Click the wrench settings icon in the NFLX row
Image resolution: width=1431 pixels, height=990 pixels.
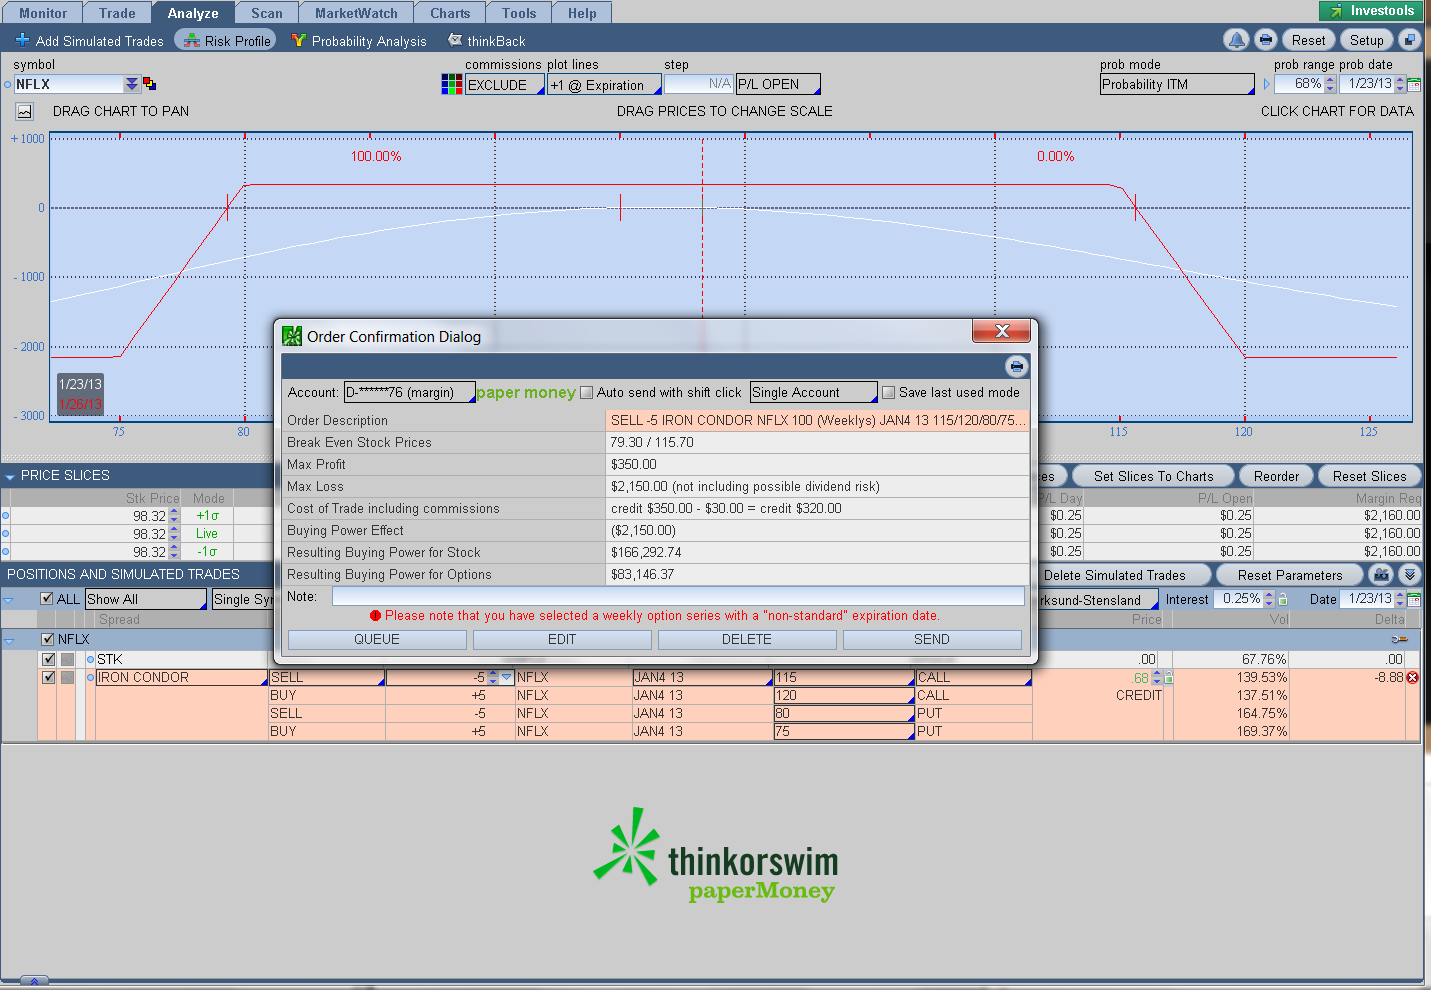pos(1399,639)
